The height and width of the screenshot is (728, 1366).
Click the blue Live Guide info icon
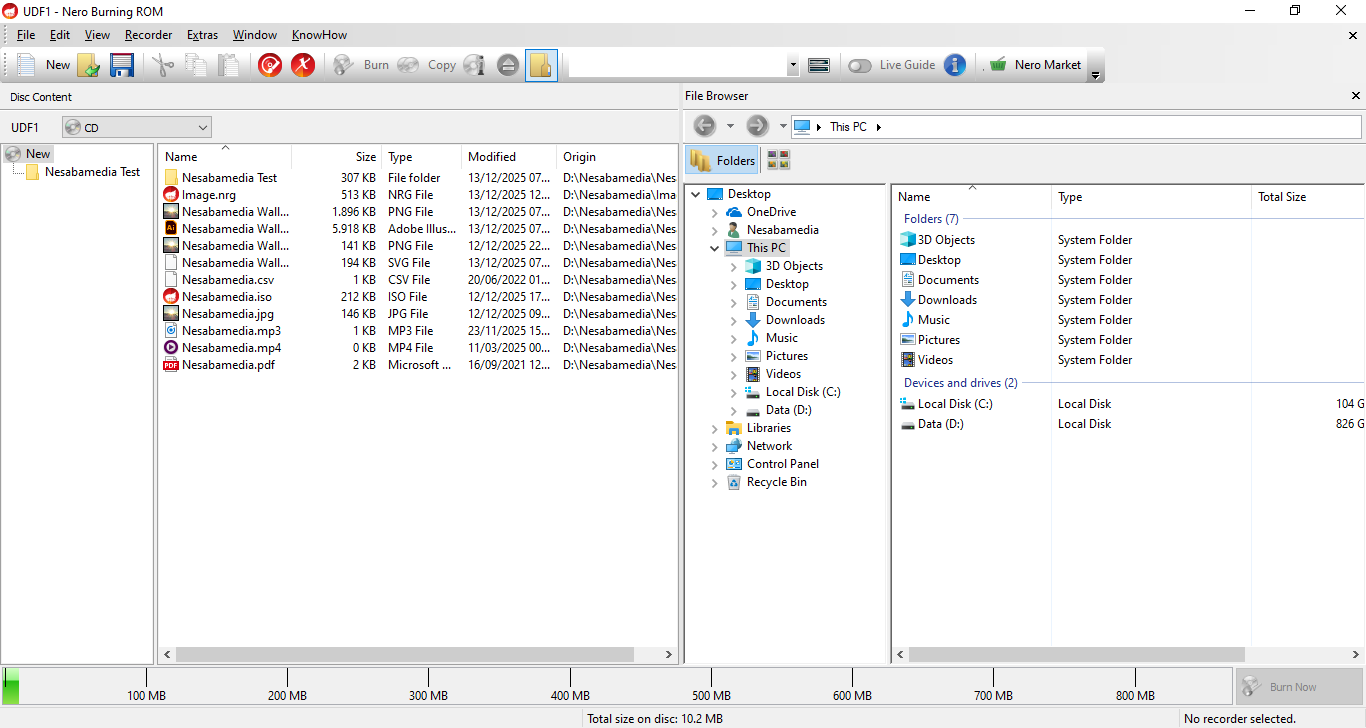click(x=955, y=65)
